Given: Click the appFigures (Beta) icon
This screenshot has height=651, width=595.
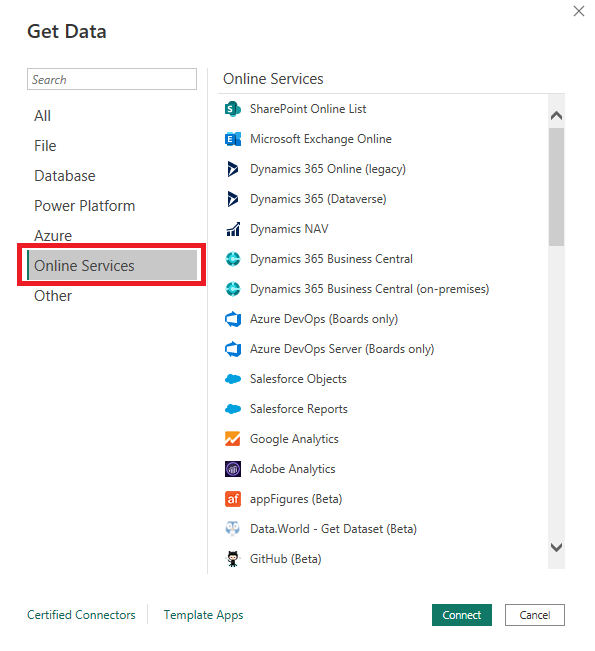Looking at the screenshot, I should tap(233, 499).
